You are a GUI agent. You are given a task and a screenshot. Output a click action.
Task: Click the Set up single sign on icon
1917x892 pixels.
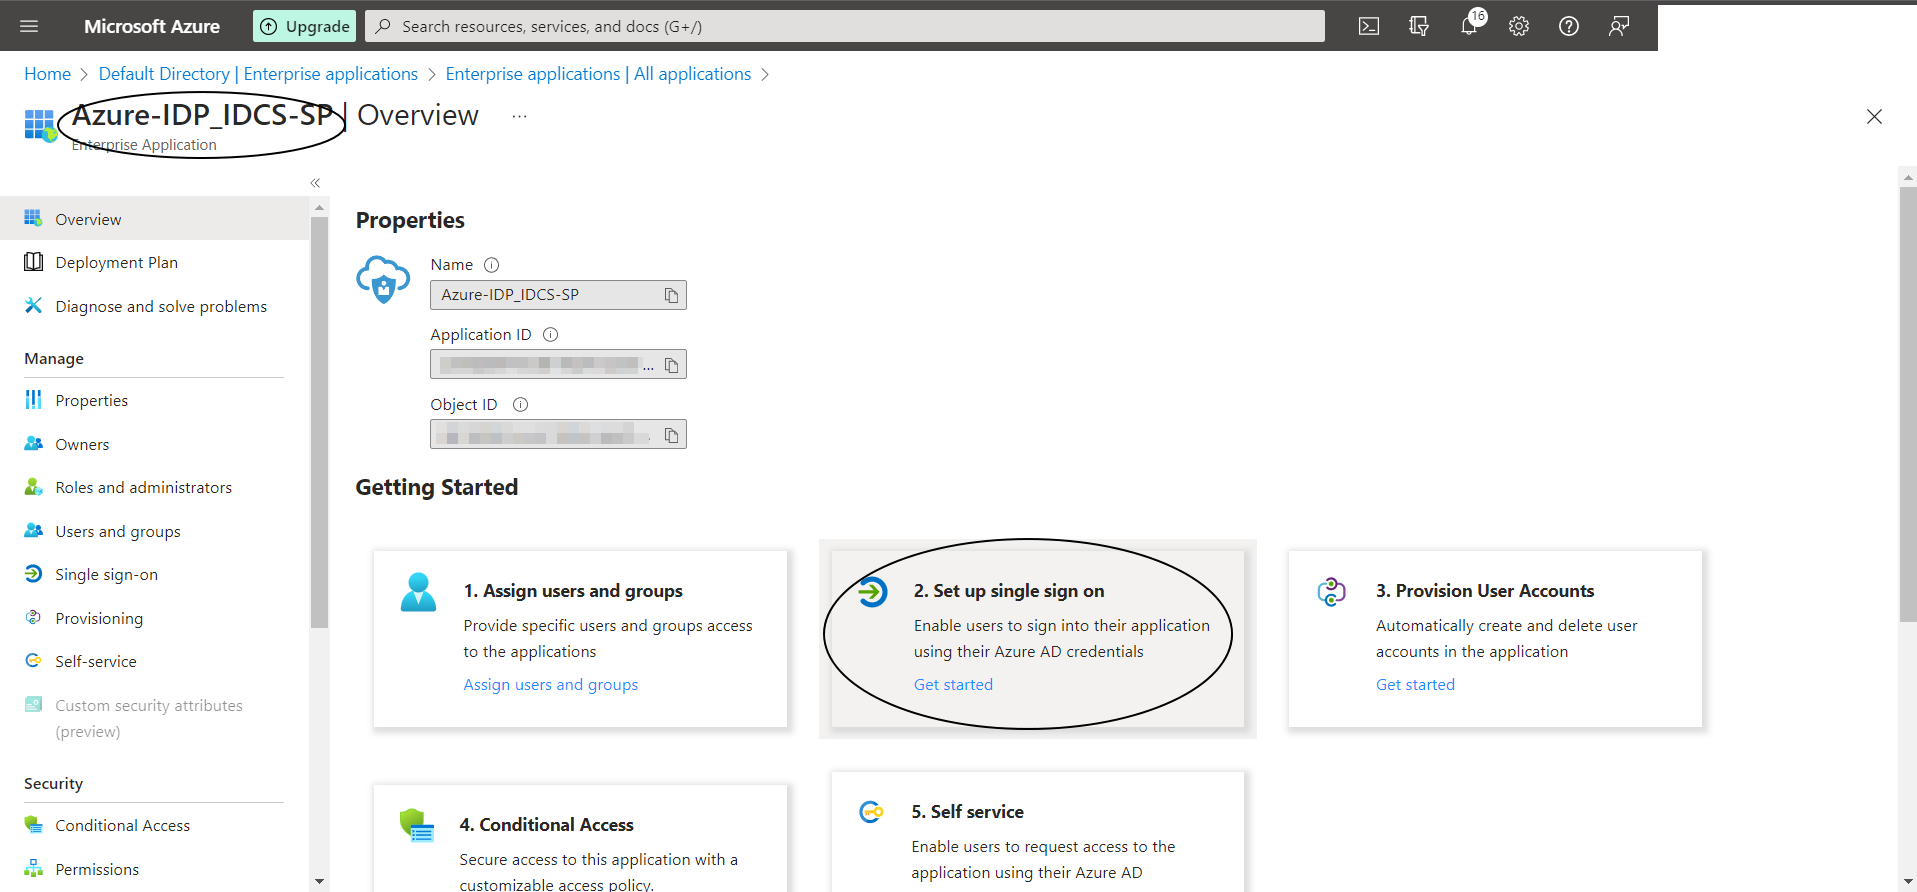click(872, 592)
